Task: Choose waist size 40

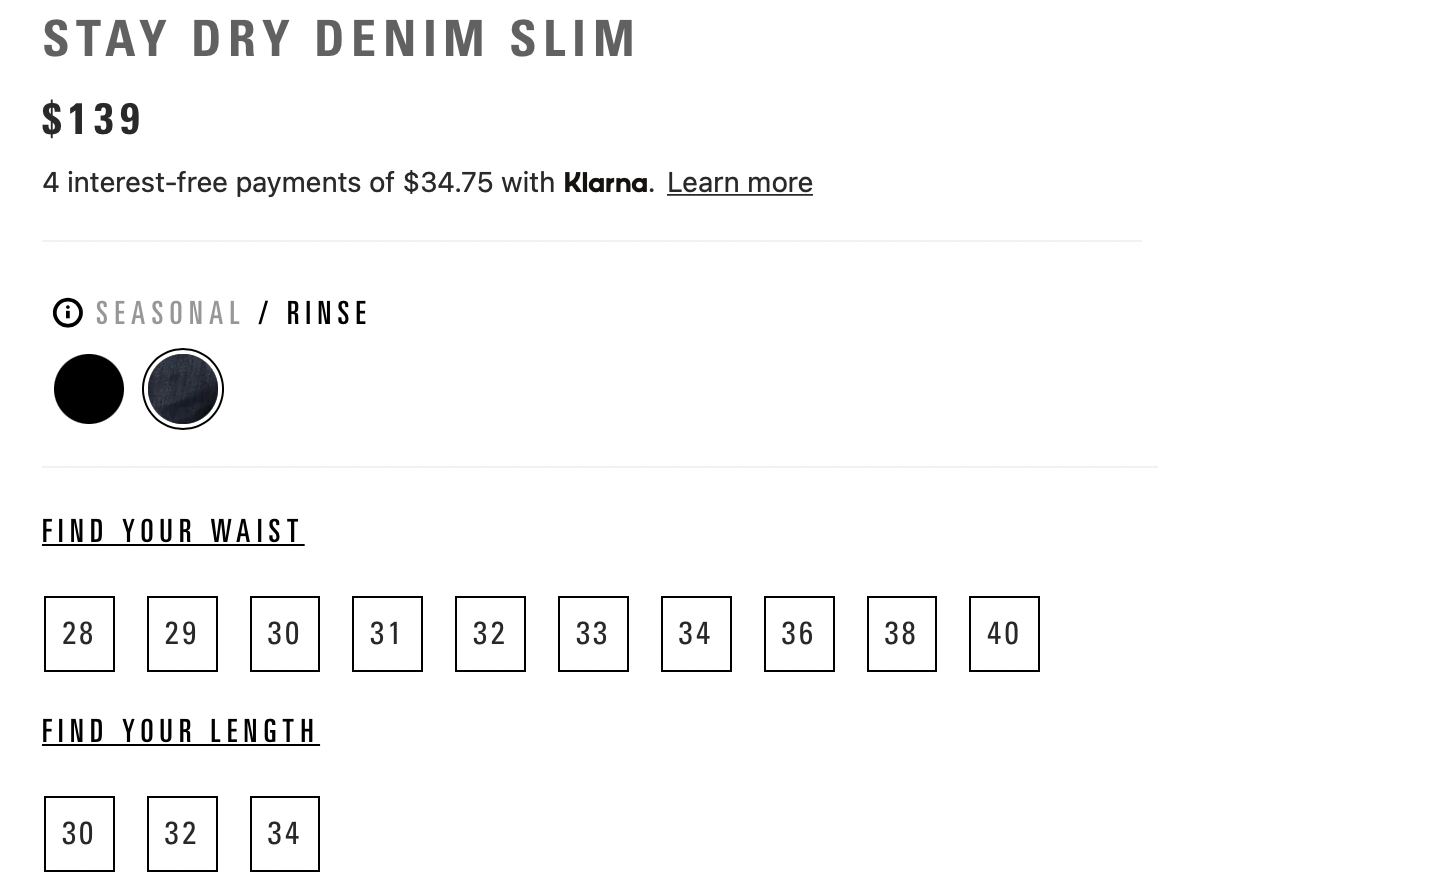Action: pos(1004,634)
